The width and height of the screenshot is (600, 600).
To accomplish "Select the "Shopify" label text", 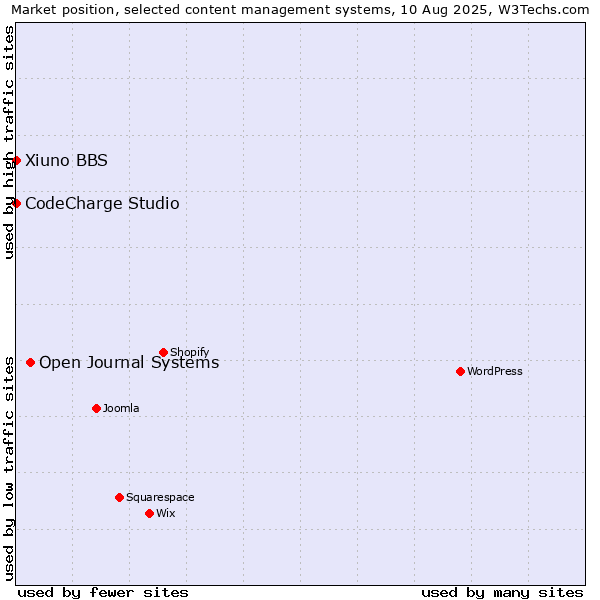I will pyautogui.click(x=189, y=352).
